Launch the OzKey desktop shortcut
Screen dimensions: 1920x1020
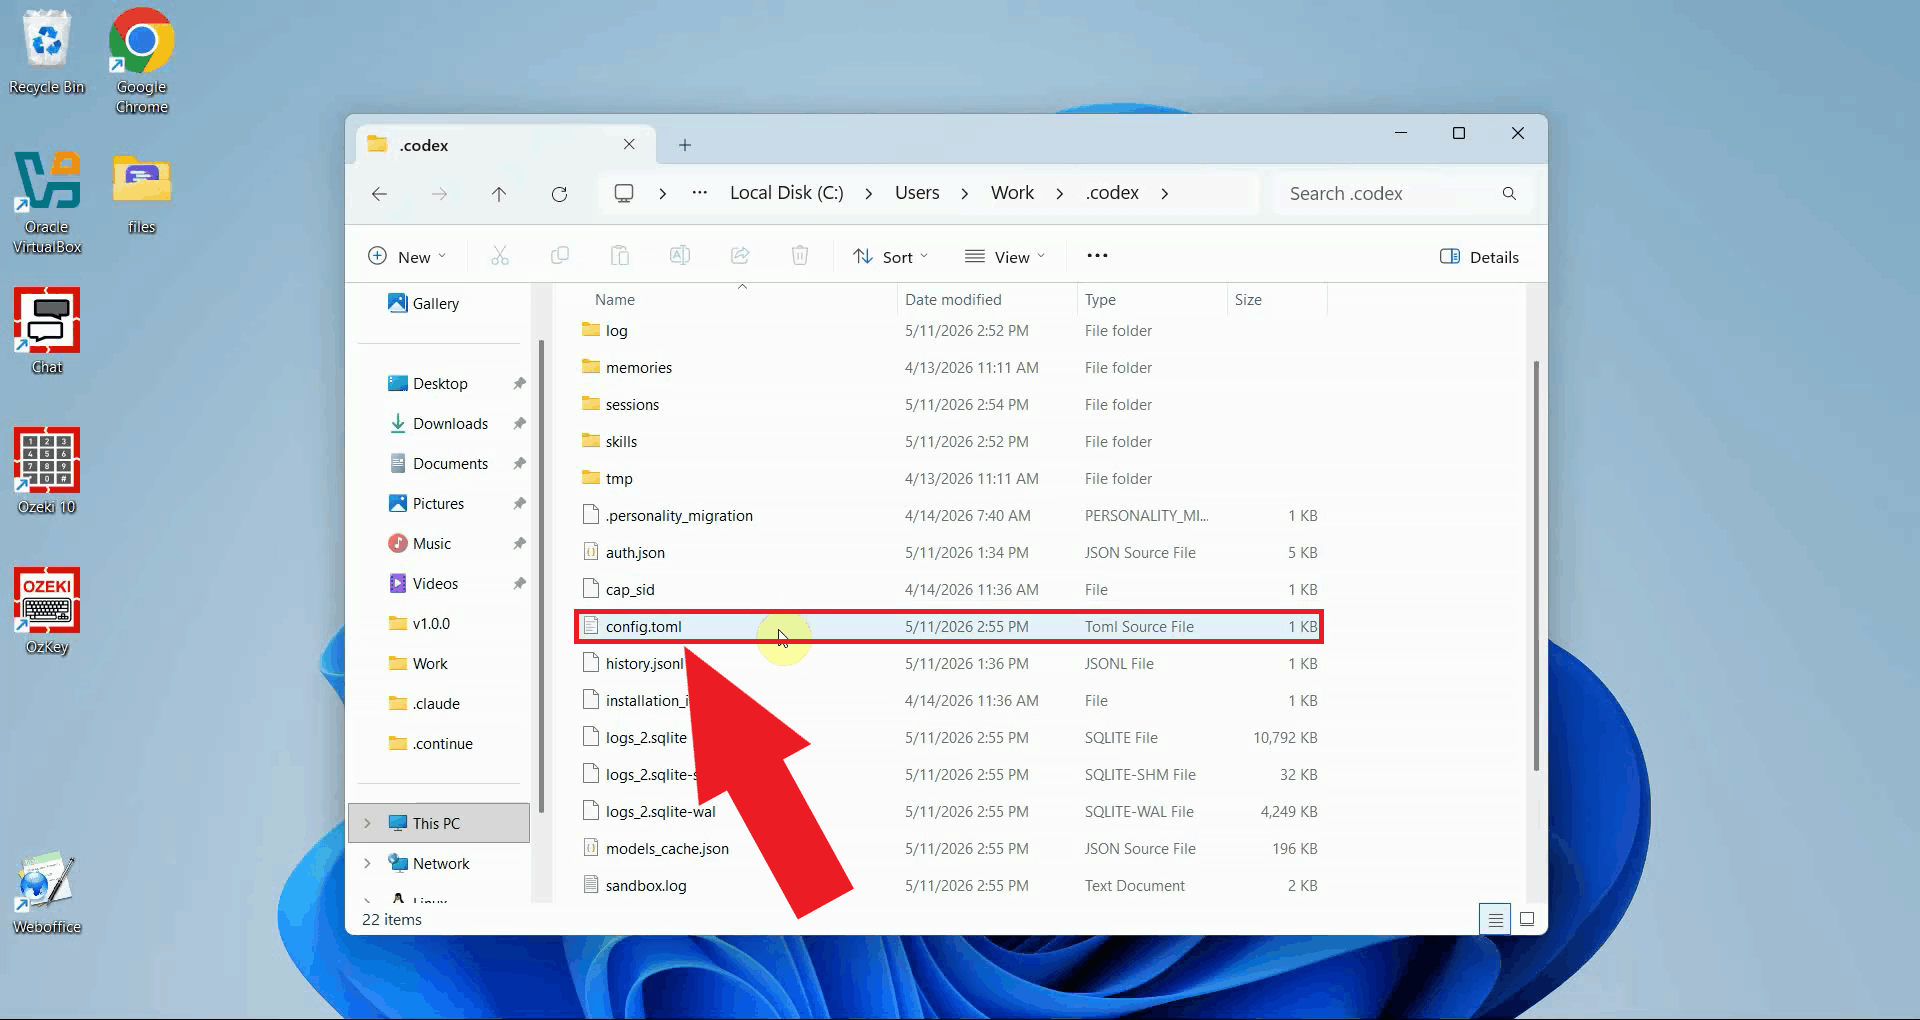47,611
